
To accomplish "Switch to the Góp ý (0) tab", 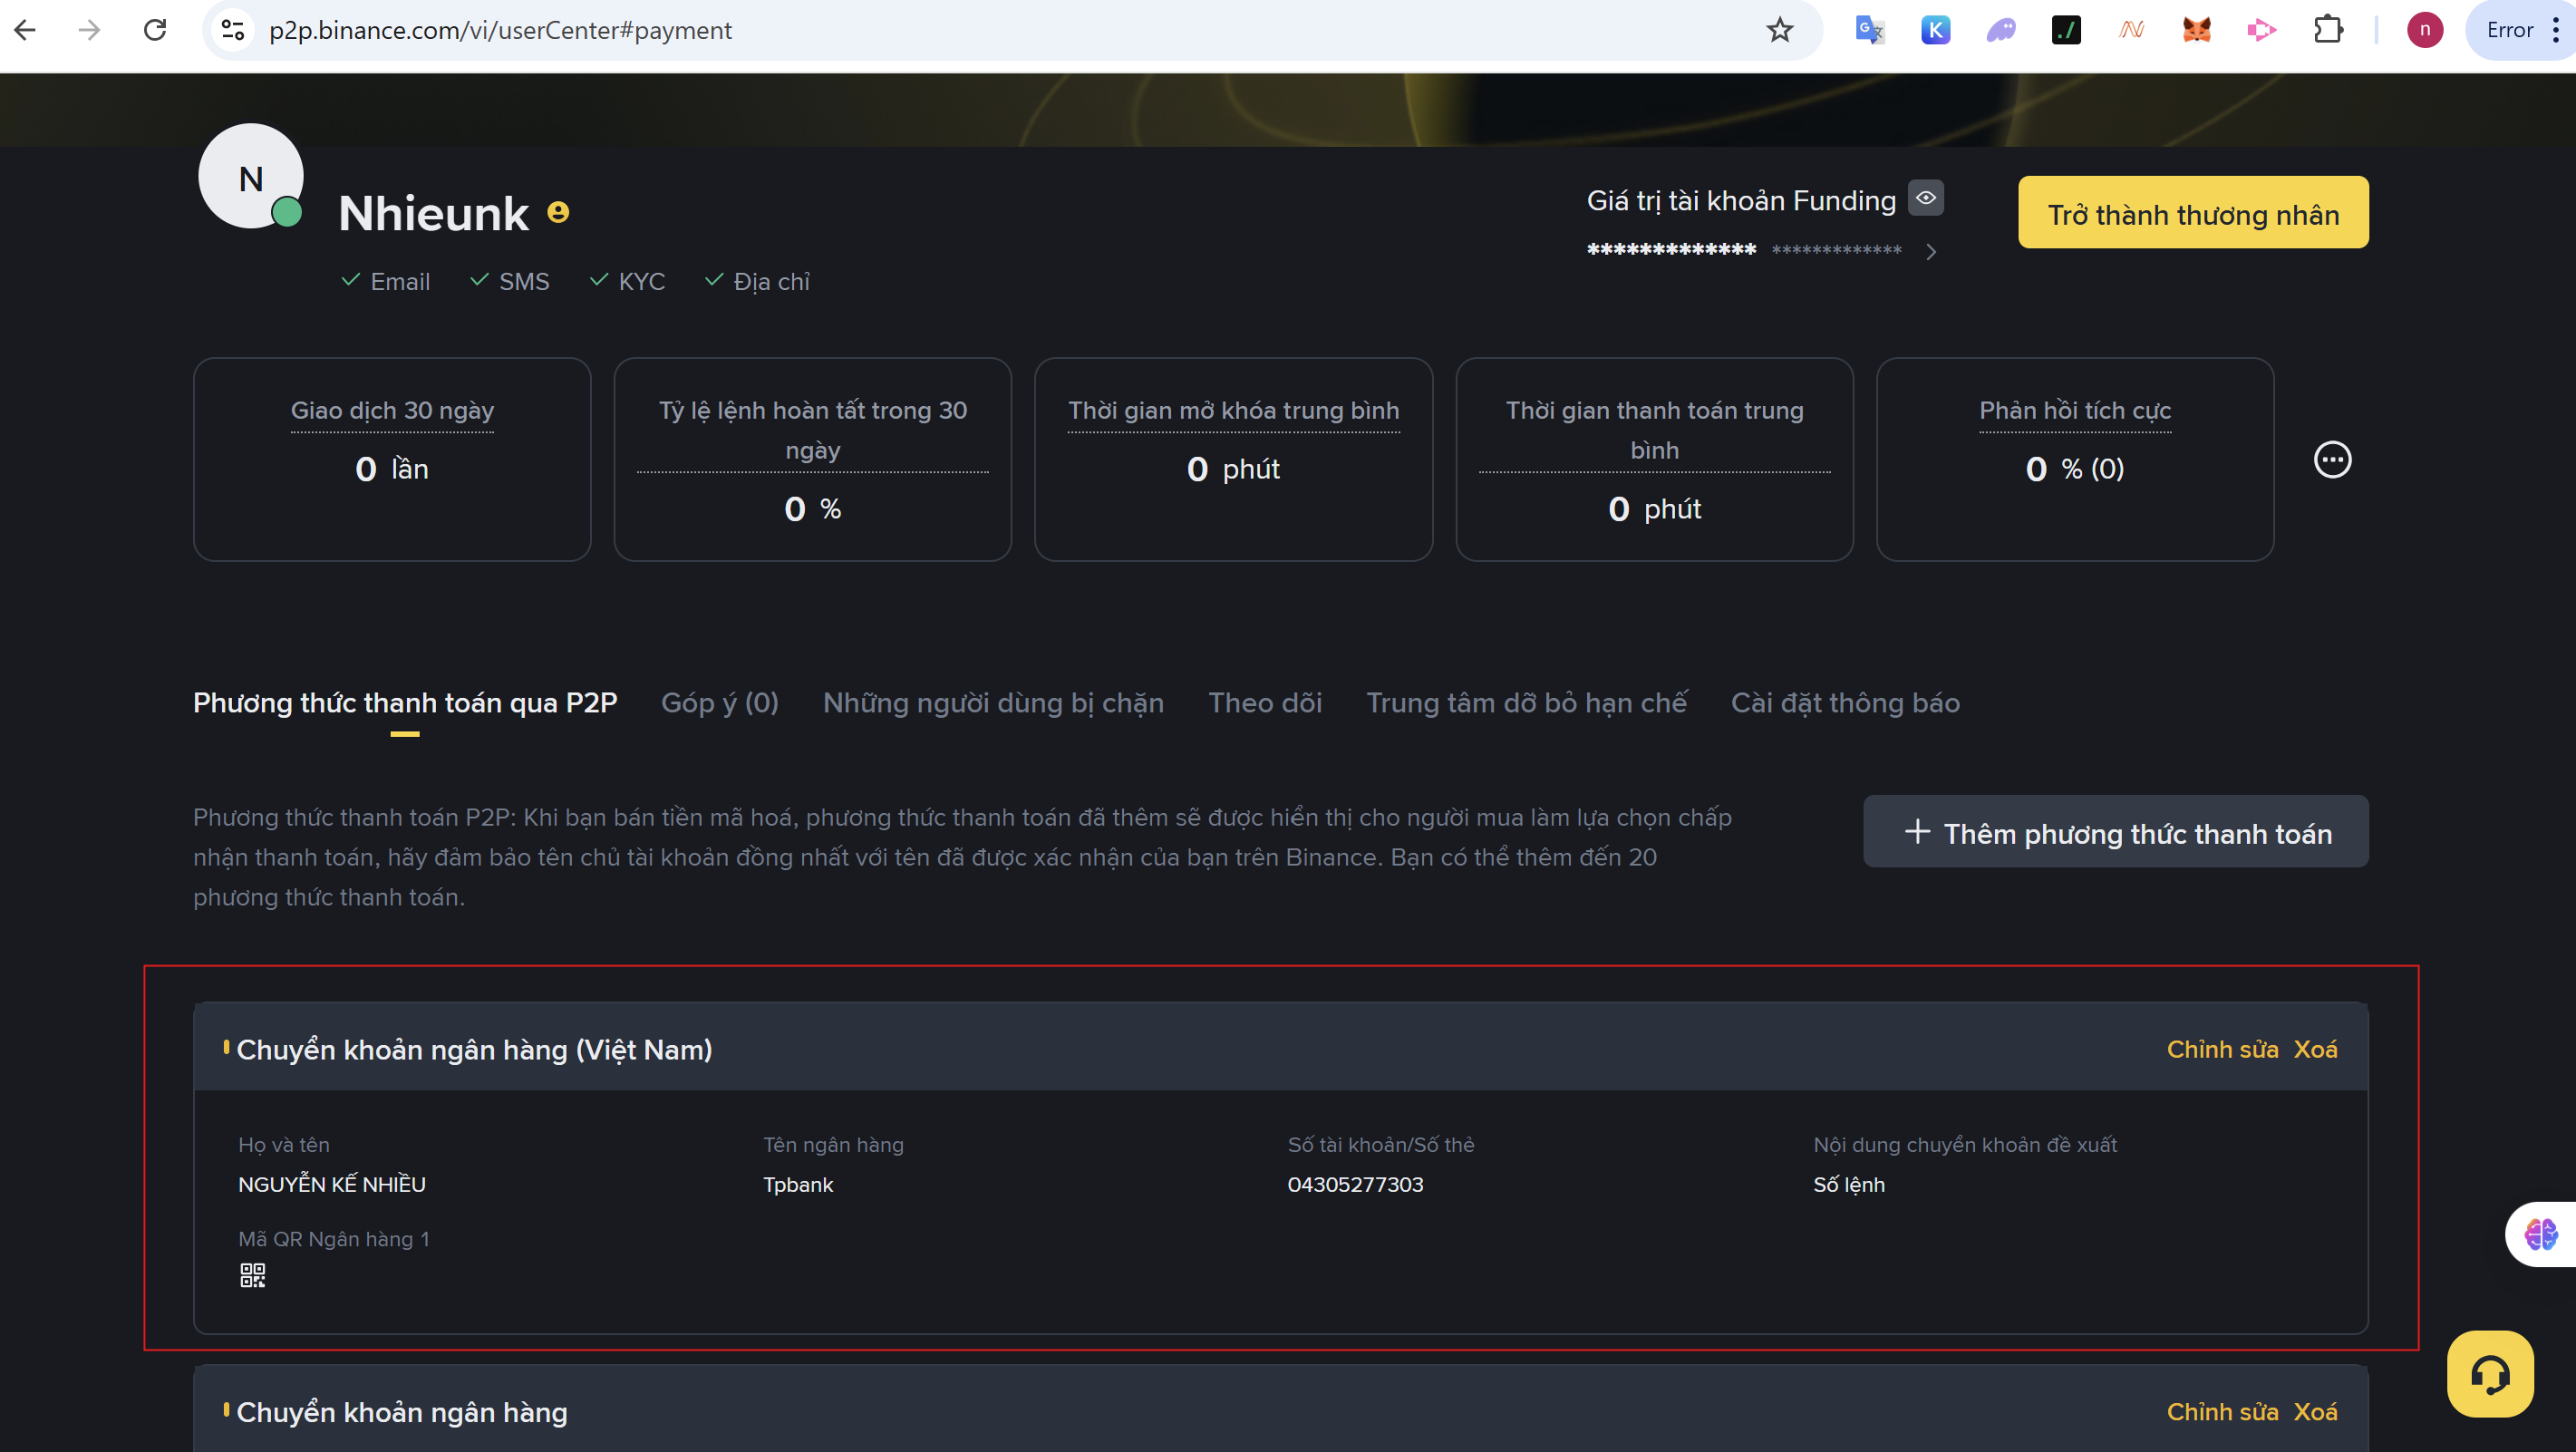I will point(719,703).
